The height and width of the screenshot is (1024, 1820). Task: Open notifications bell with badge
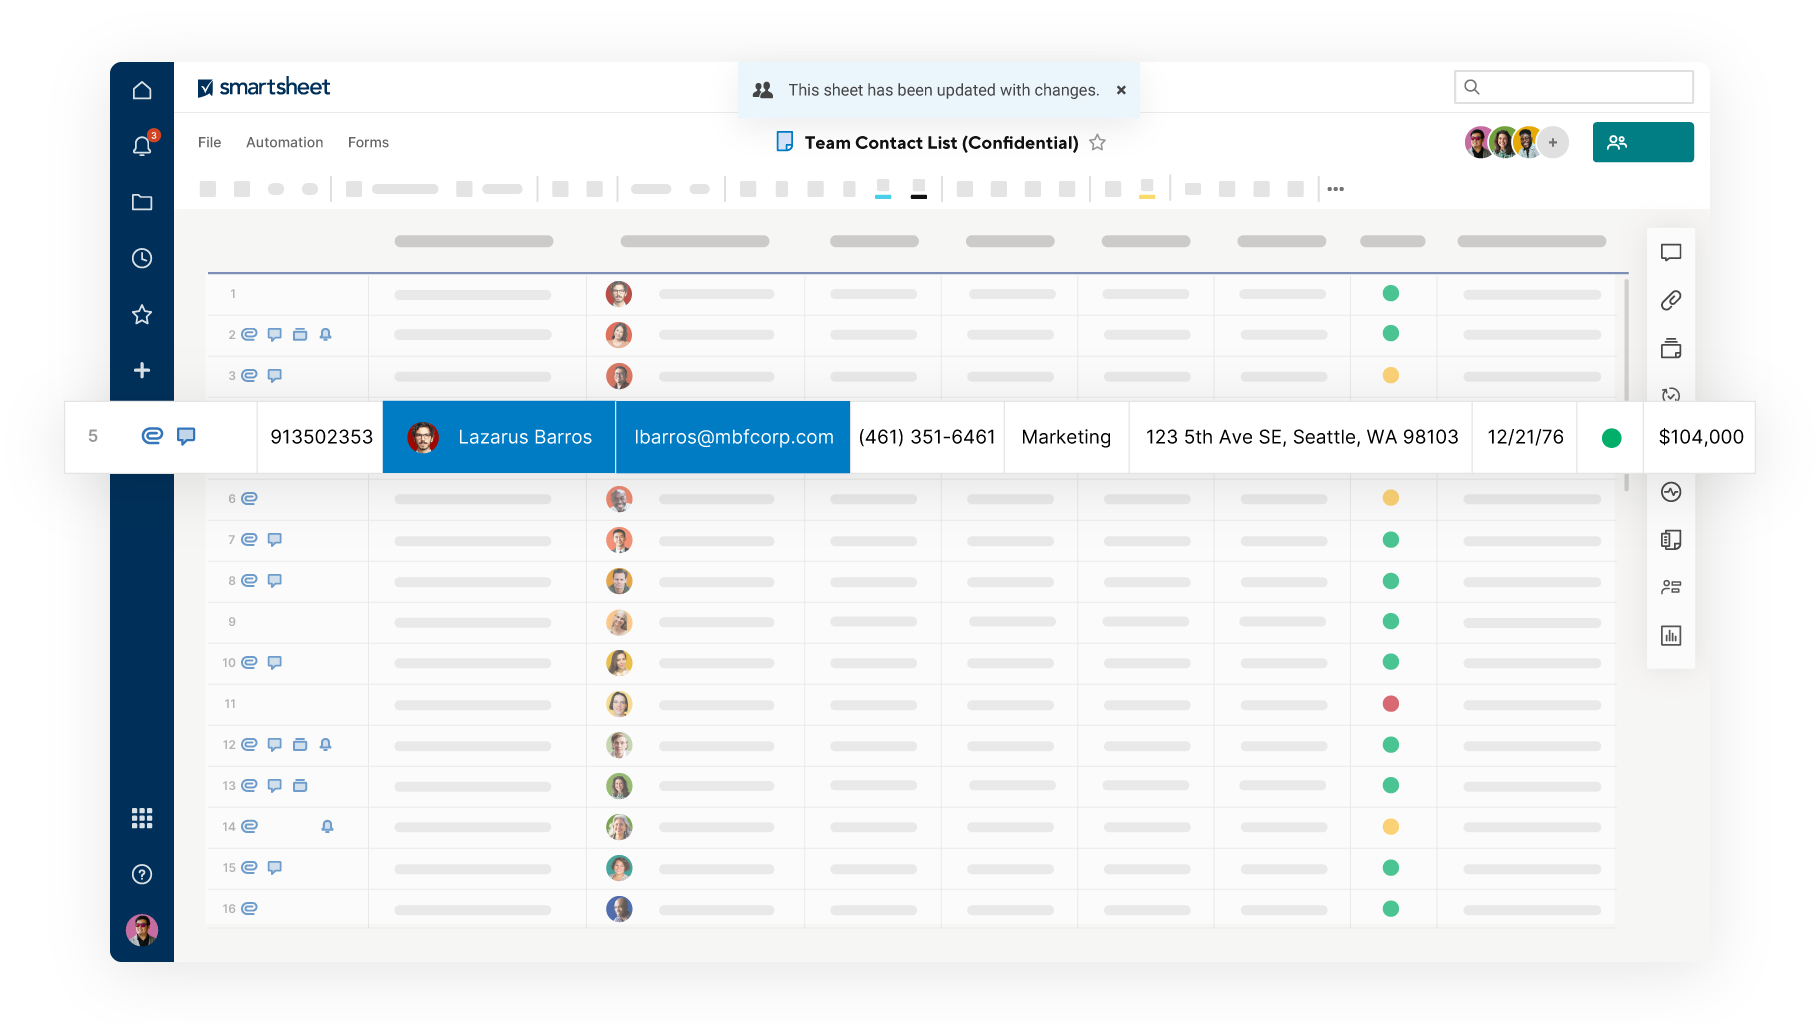coord(142,146)
